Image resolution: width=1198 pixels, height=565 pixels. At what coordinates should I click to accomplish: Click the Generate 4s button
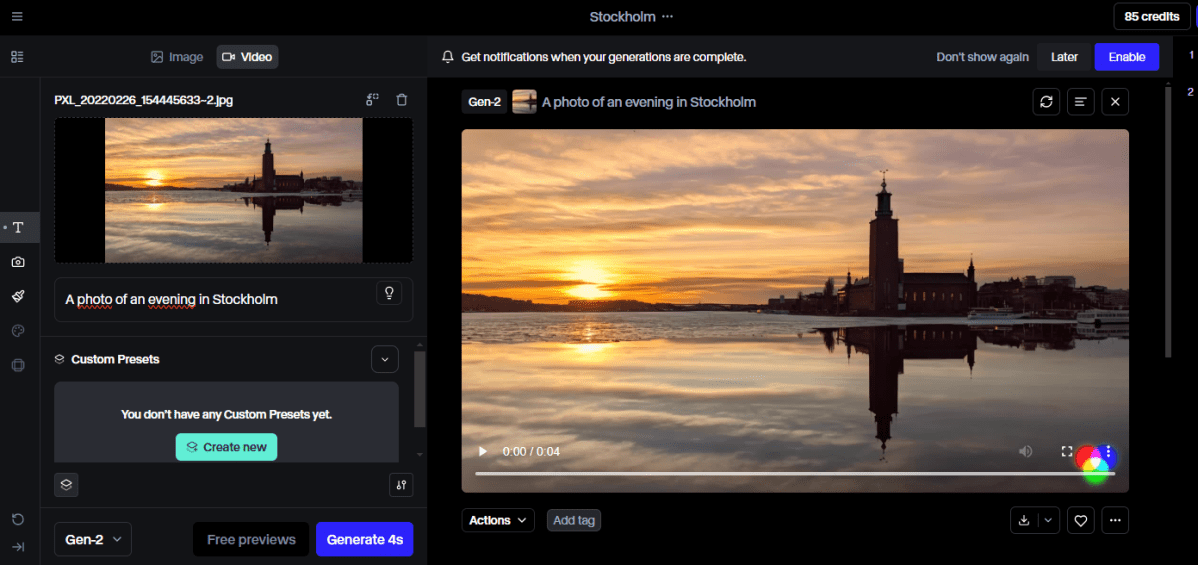click(364, 539)
